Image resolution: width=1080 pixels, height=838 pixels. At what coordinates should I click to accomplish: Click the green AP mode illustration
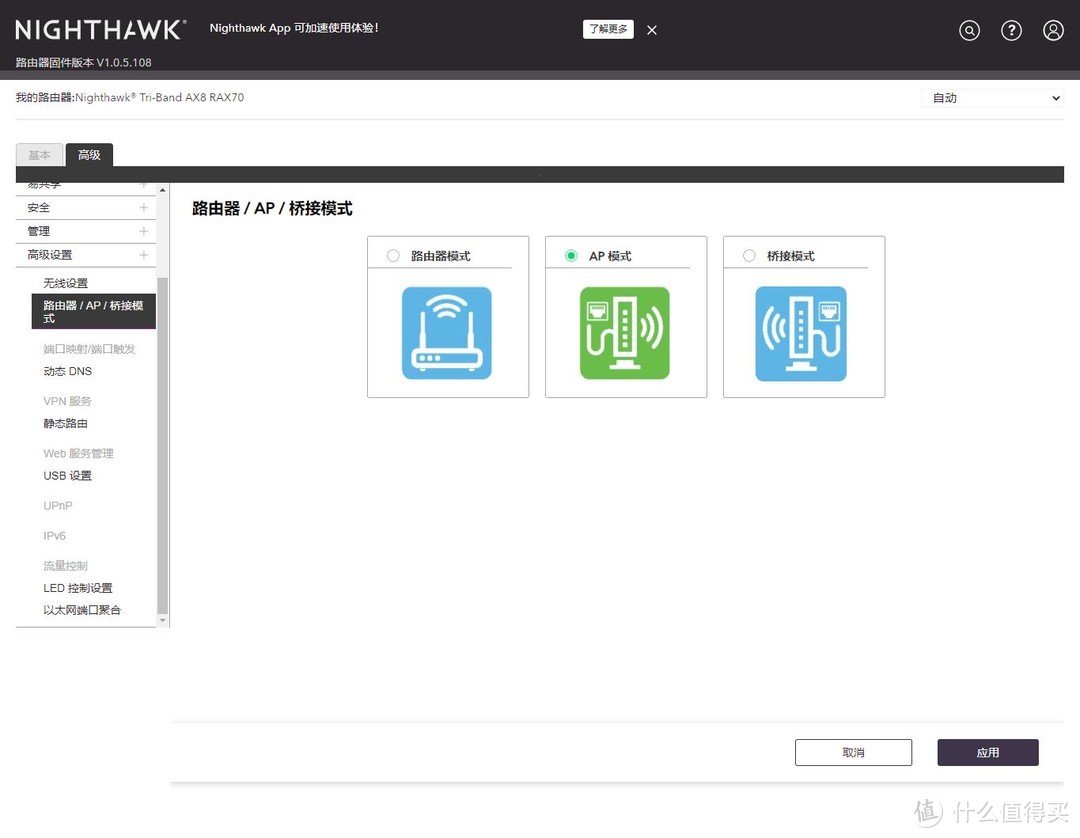pyautogui.click(x=625, y=333)
